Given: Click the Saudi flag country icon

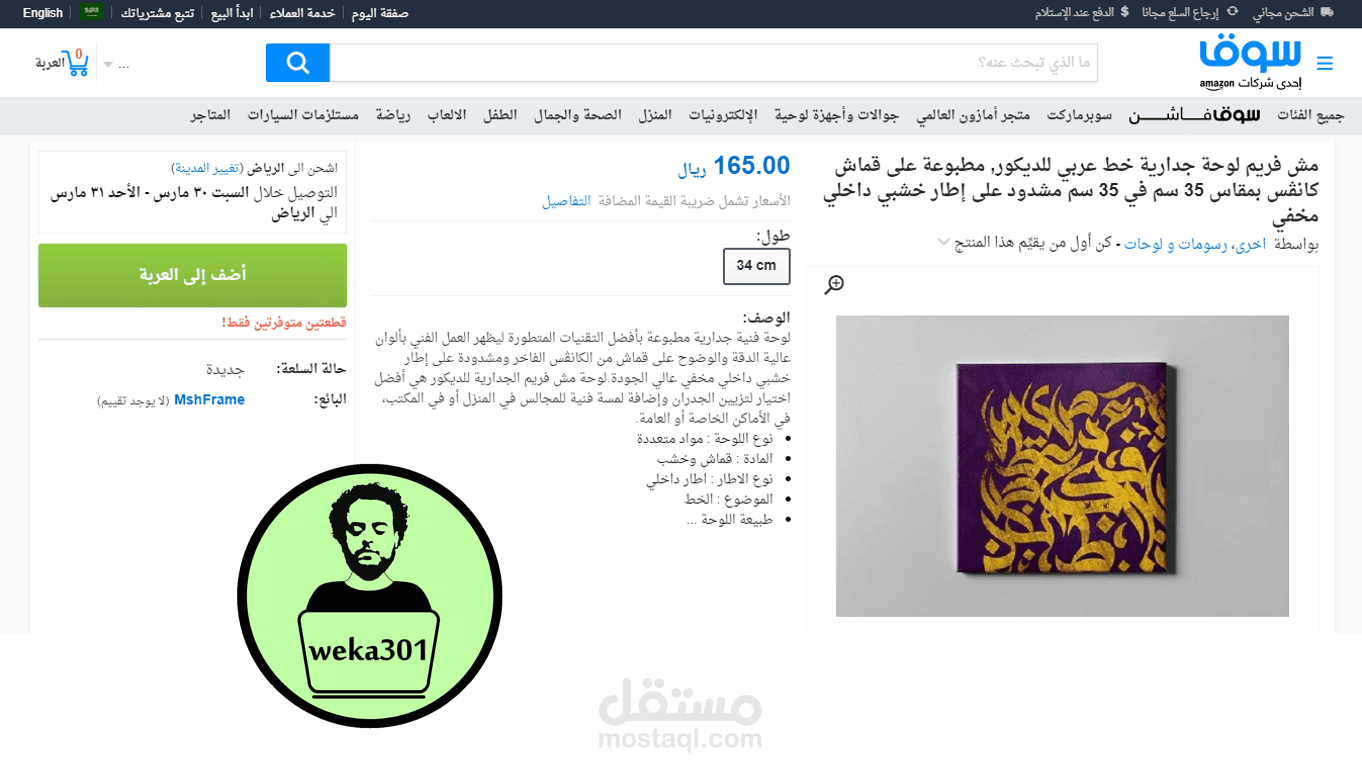Looking at the screenshot, I should (x=92, y=13).
